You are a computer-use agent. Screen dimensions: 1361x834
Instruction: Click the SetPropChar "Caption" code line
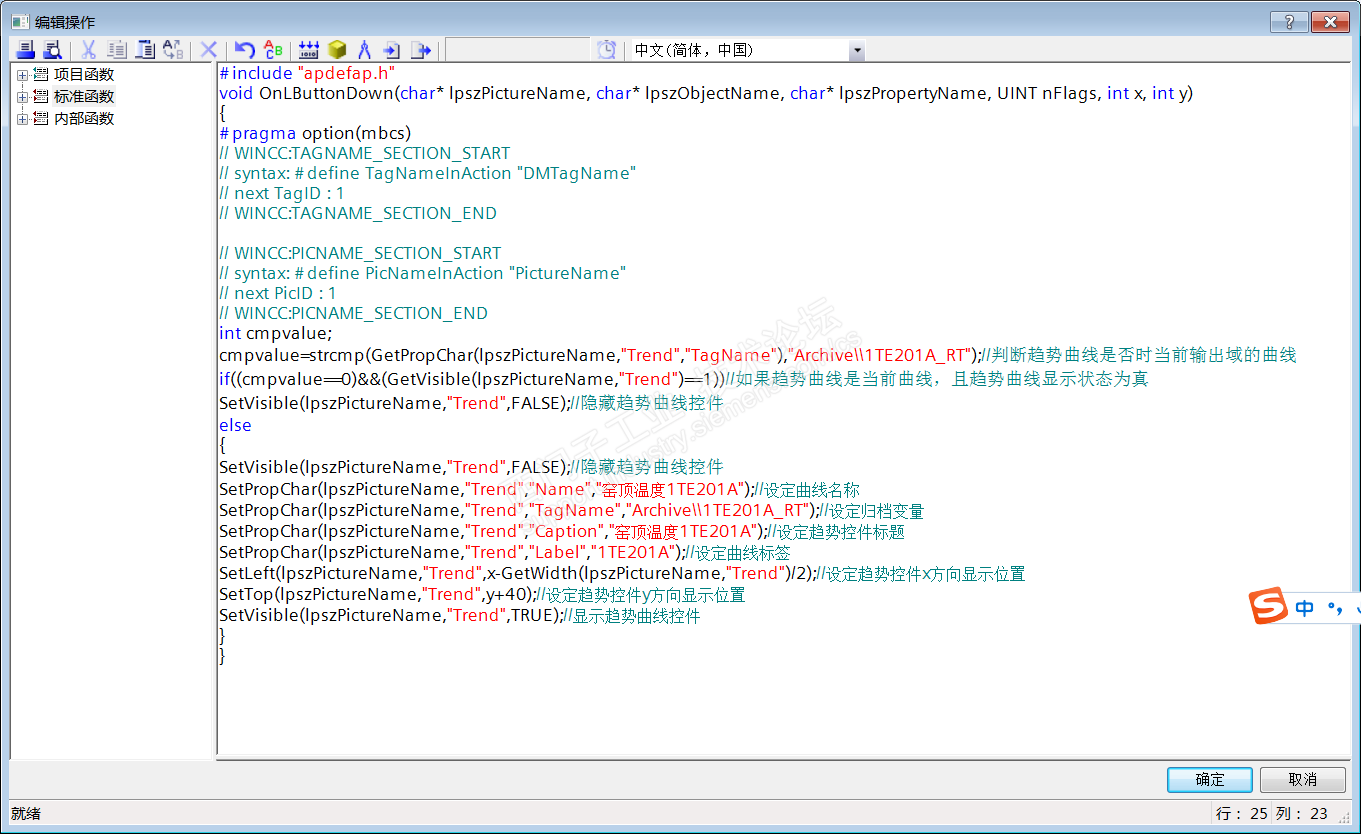[x=562, y=531]
